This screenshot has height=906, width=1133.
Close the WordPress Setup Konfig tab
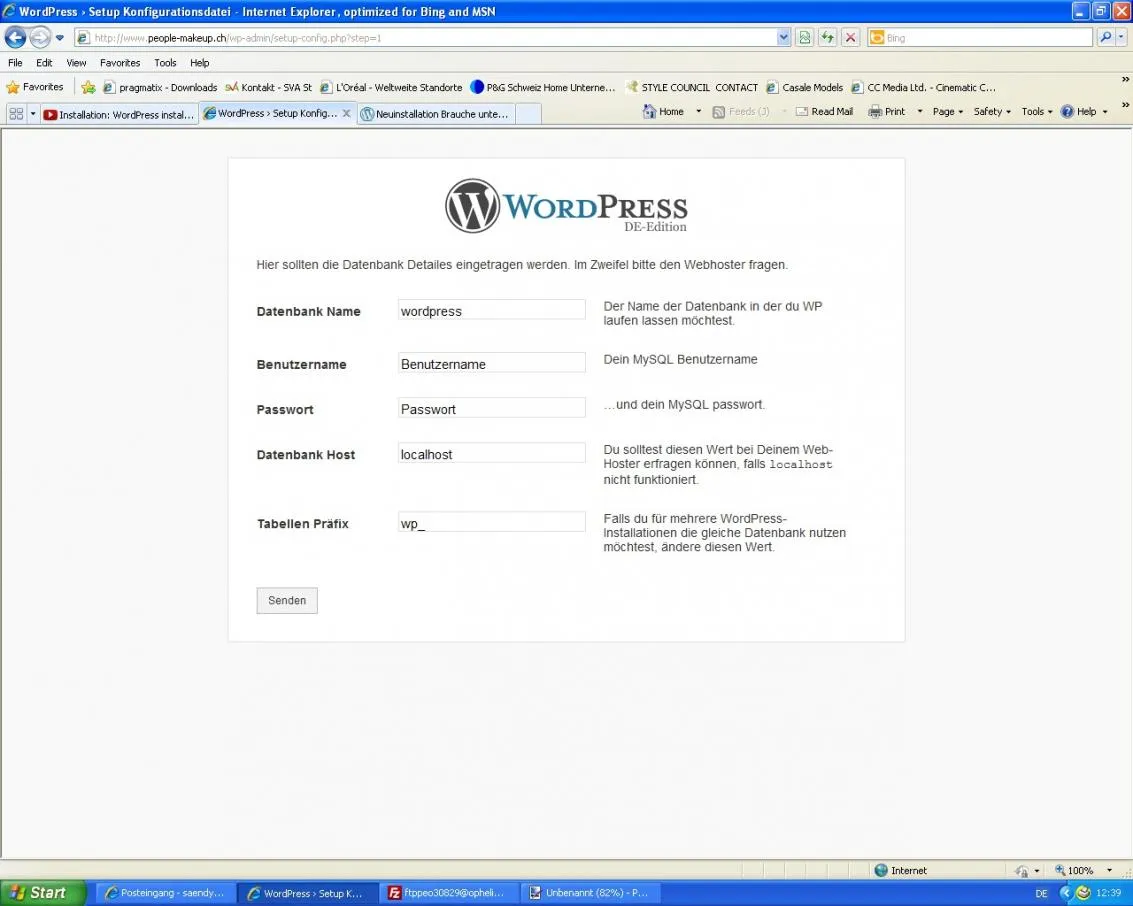pyautogui.click(x=347, y=113)
